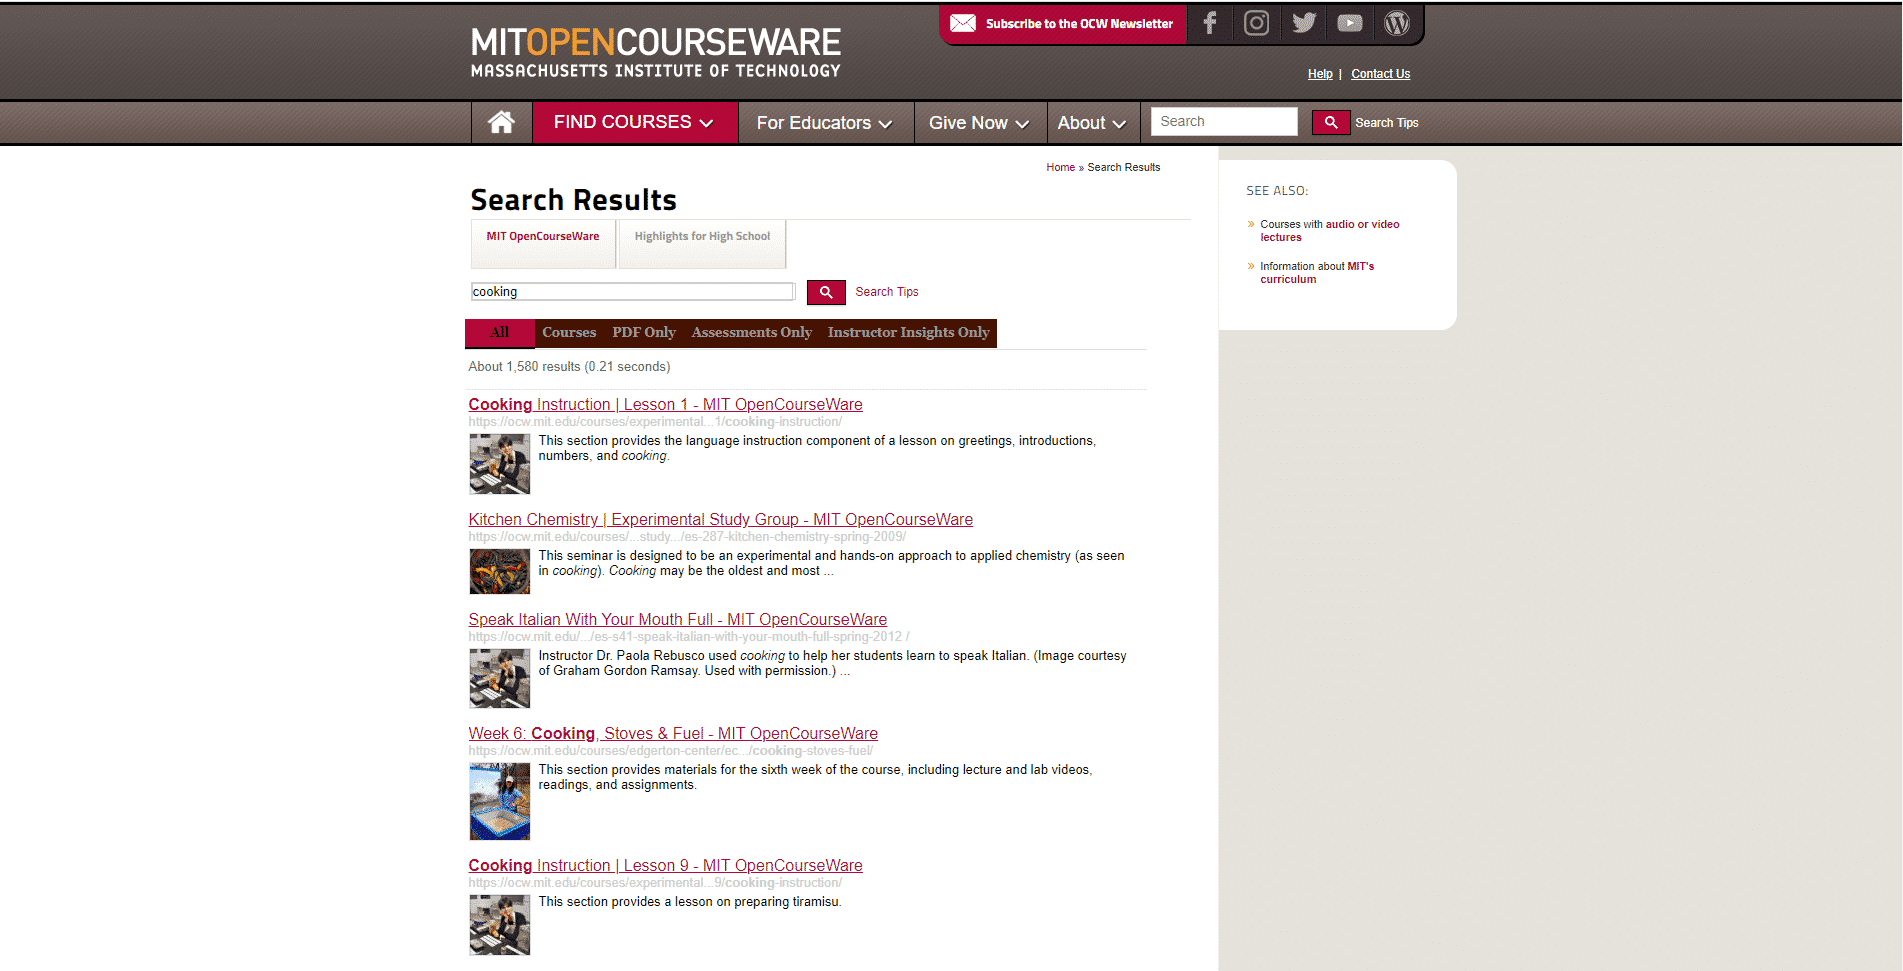Open Cooking Instruction Lesson 1 result

pos(665,404)
